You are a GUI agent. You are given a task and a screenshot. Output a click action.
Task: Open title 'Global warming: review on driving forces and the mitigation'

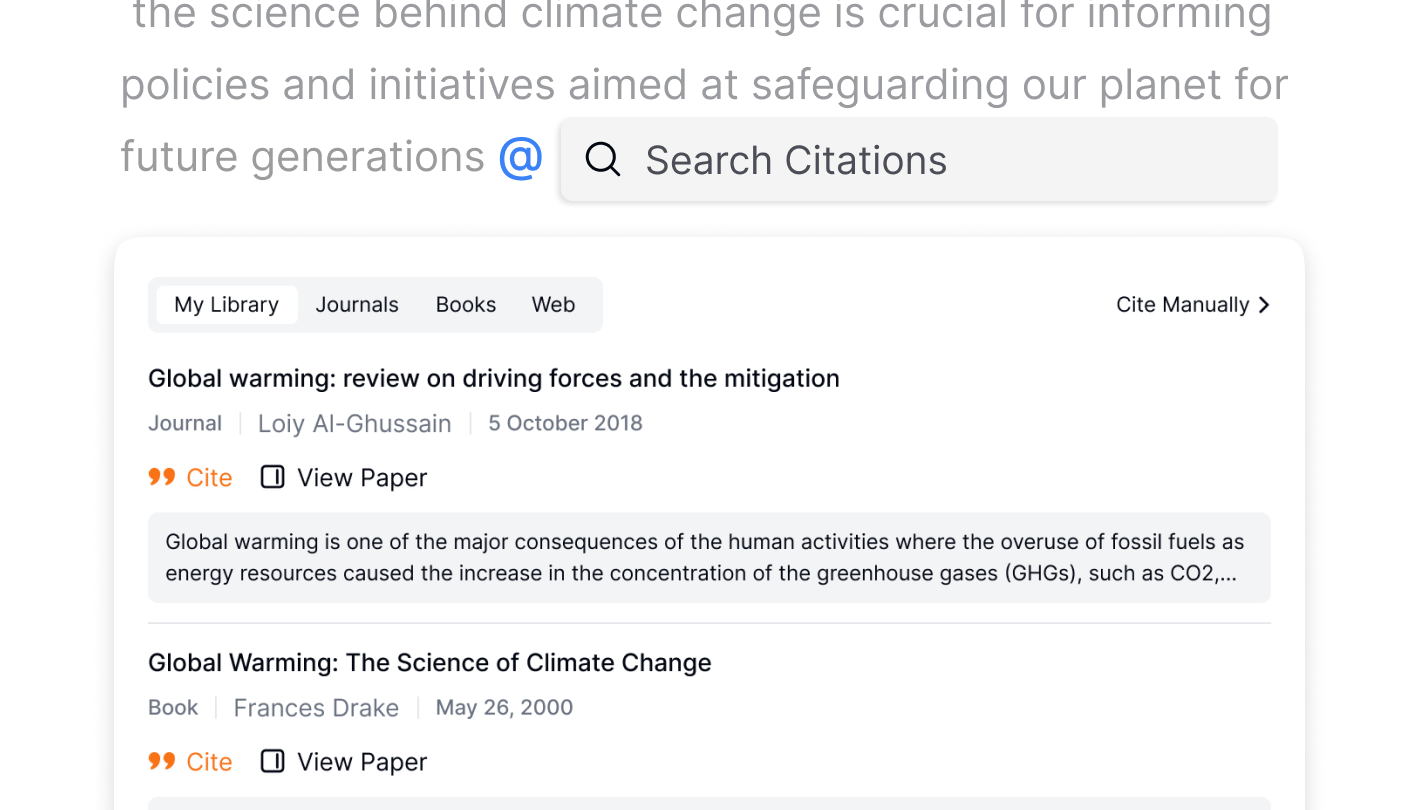[x=494, y=378]
